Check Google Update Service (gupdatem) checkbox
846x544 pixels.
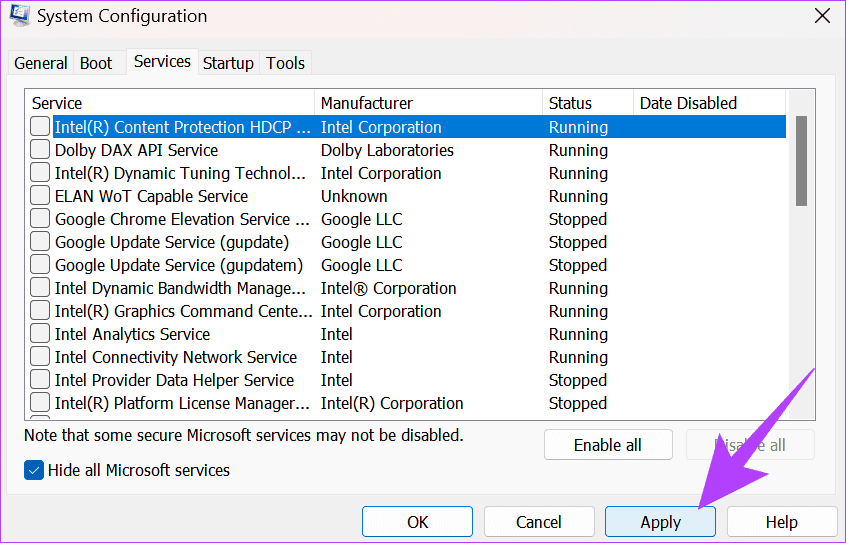coord(40,265)
